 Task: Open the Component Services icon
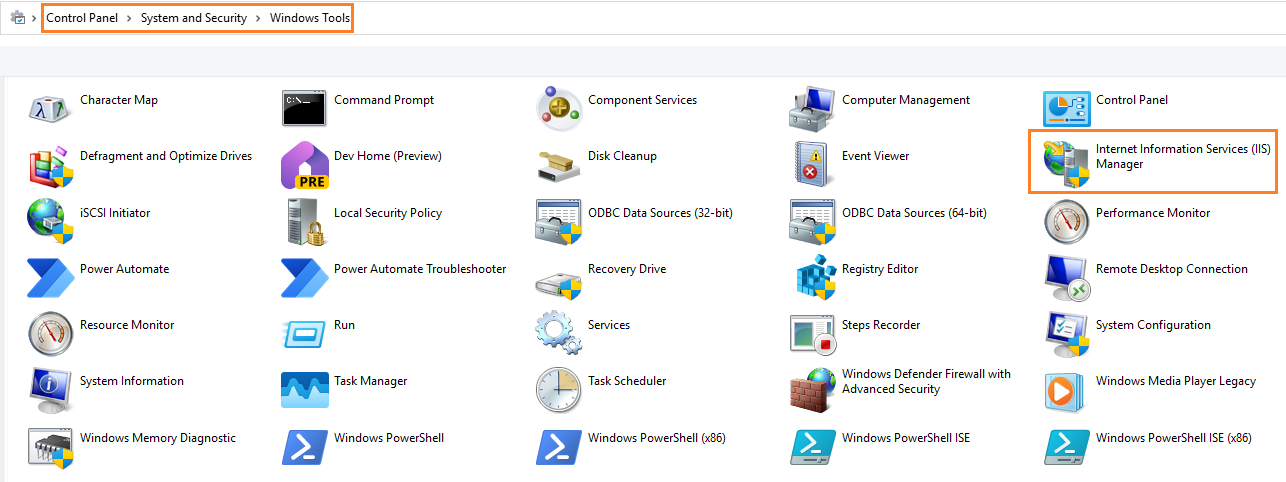[x=559, y=107]
